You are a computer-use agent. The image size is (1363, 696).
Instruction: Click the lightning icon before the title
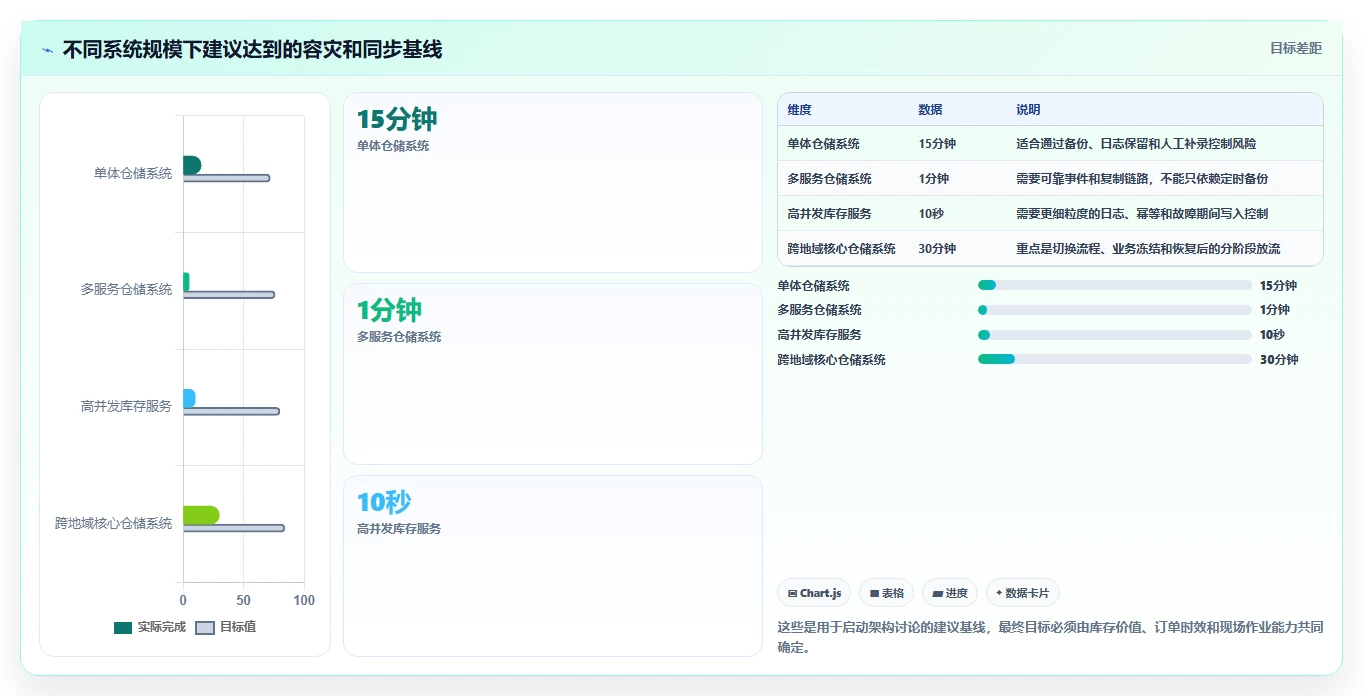[48, 50]
